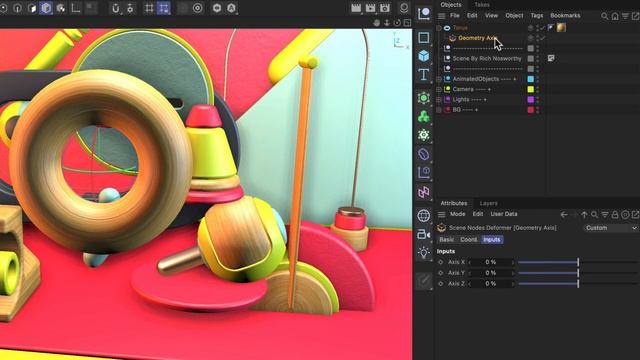Viewport: 640px width, 360px height.
Task: Open the magenta nodes tool icon
Action: coord(424,192)
